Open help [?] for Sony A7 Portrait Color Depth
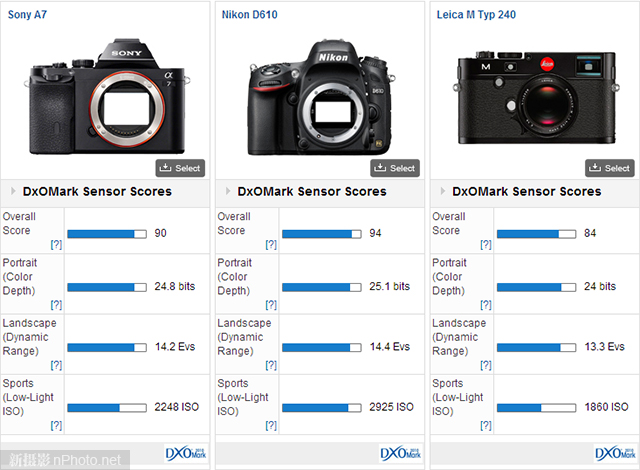The image size is (640, 470). pyautogui.click(x=56, y=305)
